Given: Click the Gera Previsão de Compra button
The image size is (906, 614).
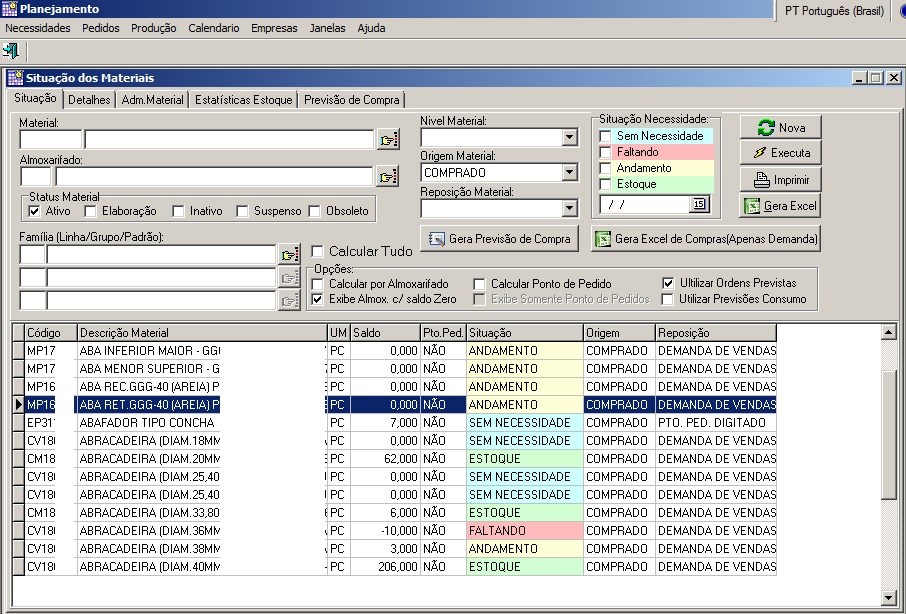Looking at the screenshot, I should (499, 239).
